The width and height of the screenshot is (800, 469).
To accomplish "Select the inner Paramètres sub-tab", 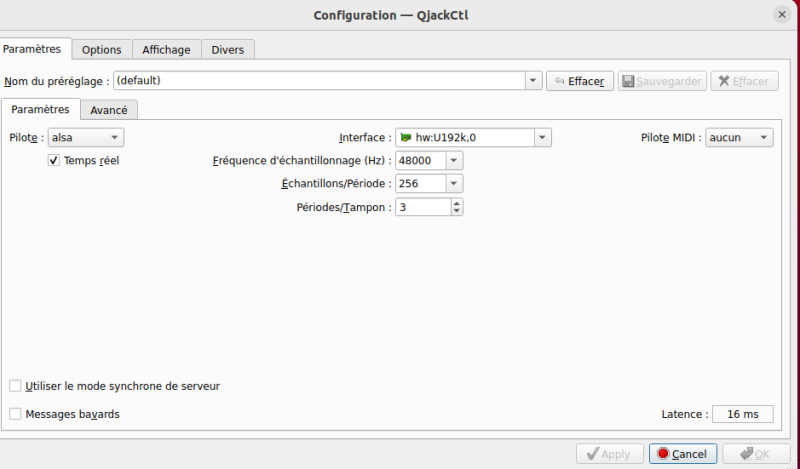I will tap(40, 109).
